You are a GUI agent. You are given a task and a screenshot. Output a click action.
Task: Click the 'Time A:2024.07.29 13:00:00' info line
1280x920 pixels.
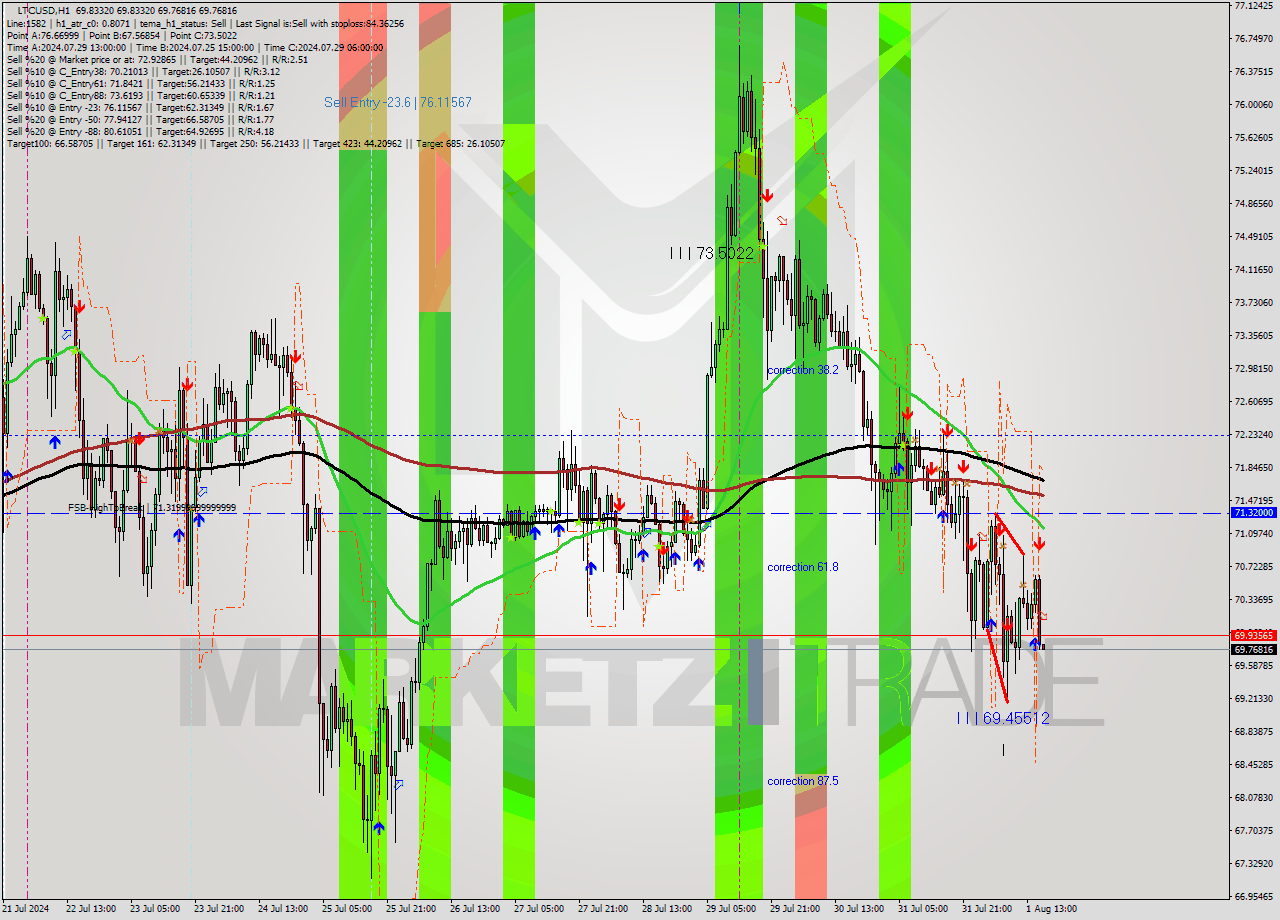pyautogui.click(x=194, y=47)
